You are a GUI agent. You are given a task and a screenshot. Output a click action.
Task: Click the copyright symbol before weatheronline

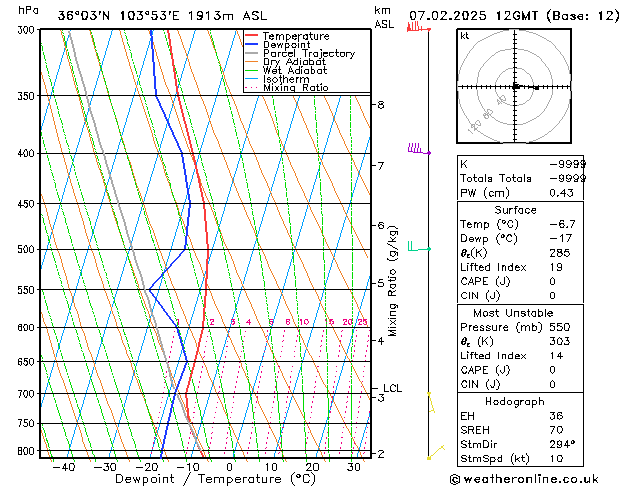pos(455,479)
